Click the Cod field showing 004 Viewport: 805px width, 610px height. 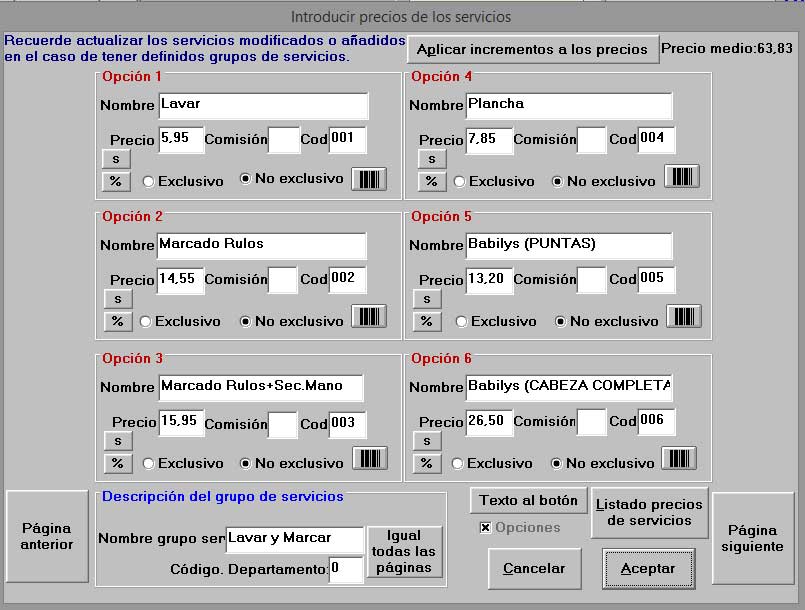click(657, 140)
